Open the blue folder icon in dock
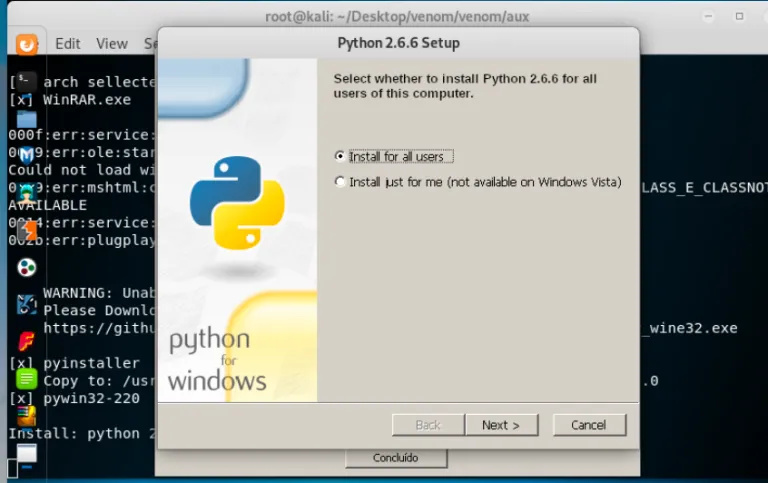This screenshot has height=483, width=768. (x=27, y=119)
